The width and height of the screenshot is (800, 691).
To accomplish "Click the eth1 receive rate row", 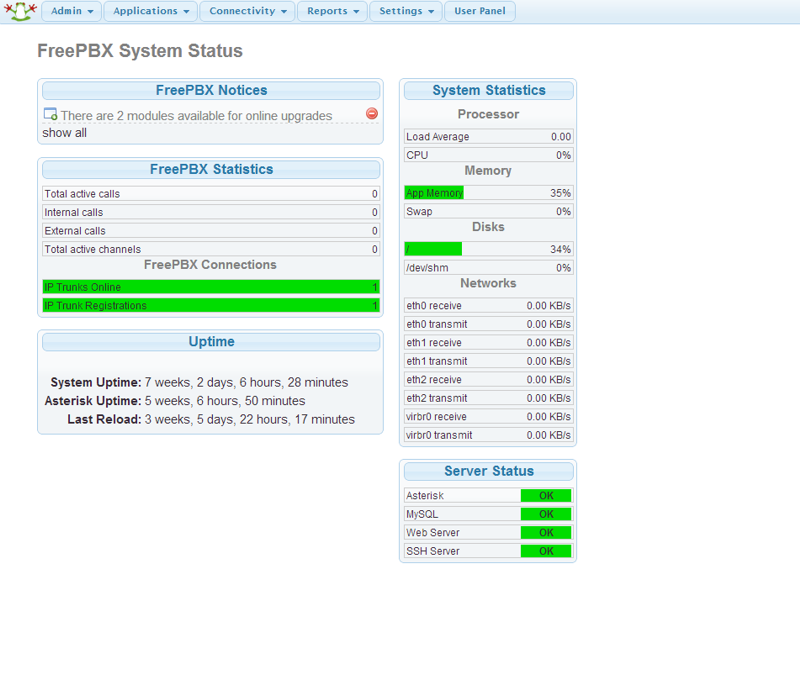I will tap(488, 342).
